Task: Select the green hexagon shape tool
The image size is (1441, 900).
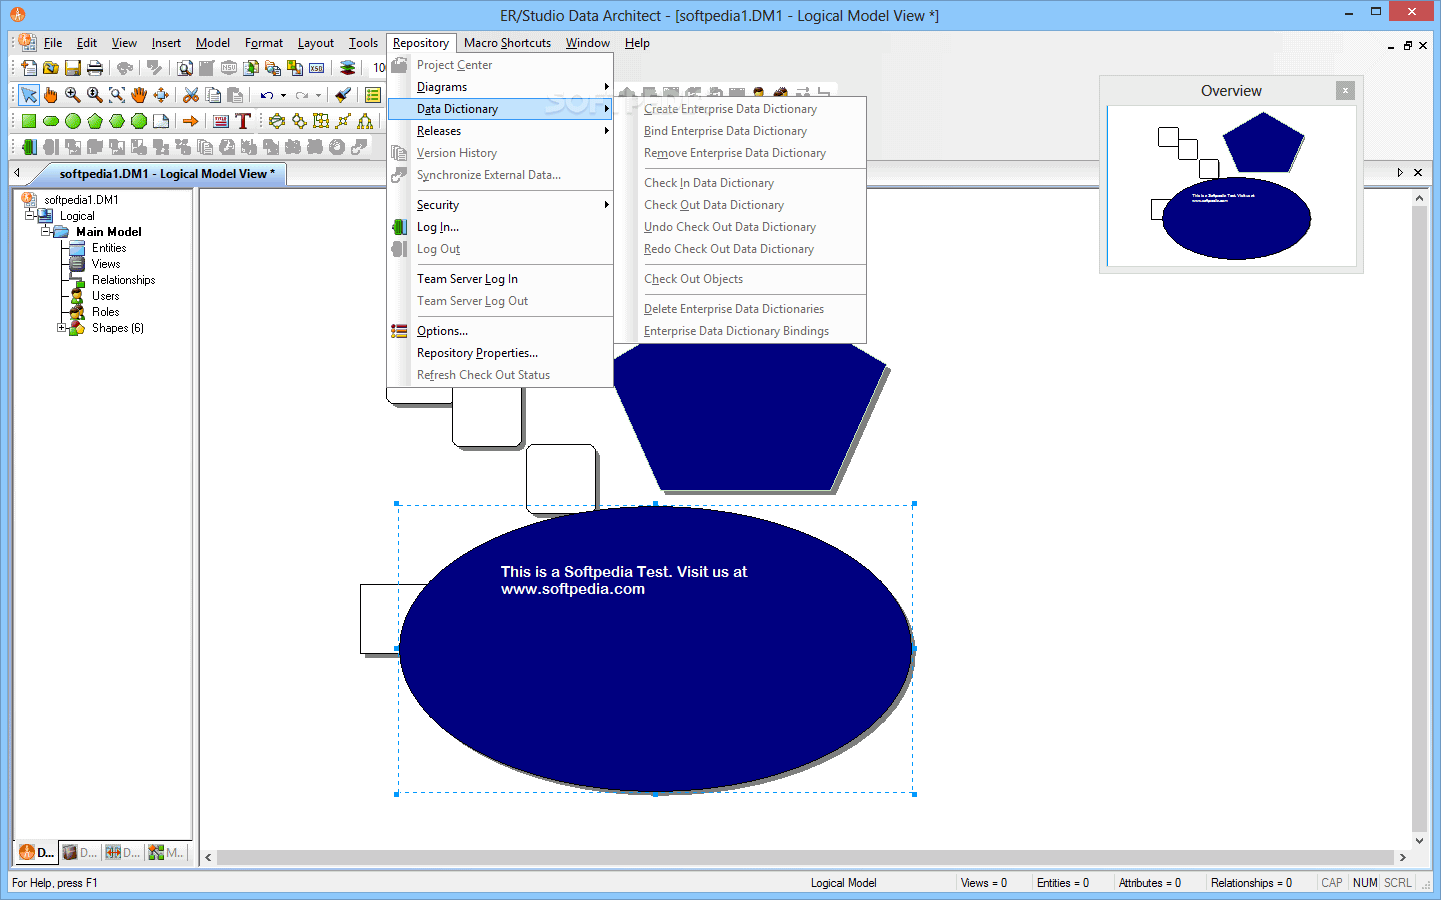Action: point(117,121)
